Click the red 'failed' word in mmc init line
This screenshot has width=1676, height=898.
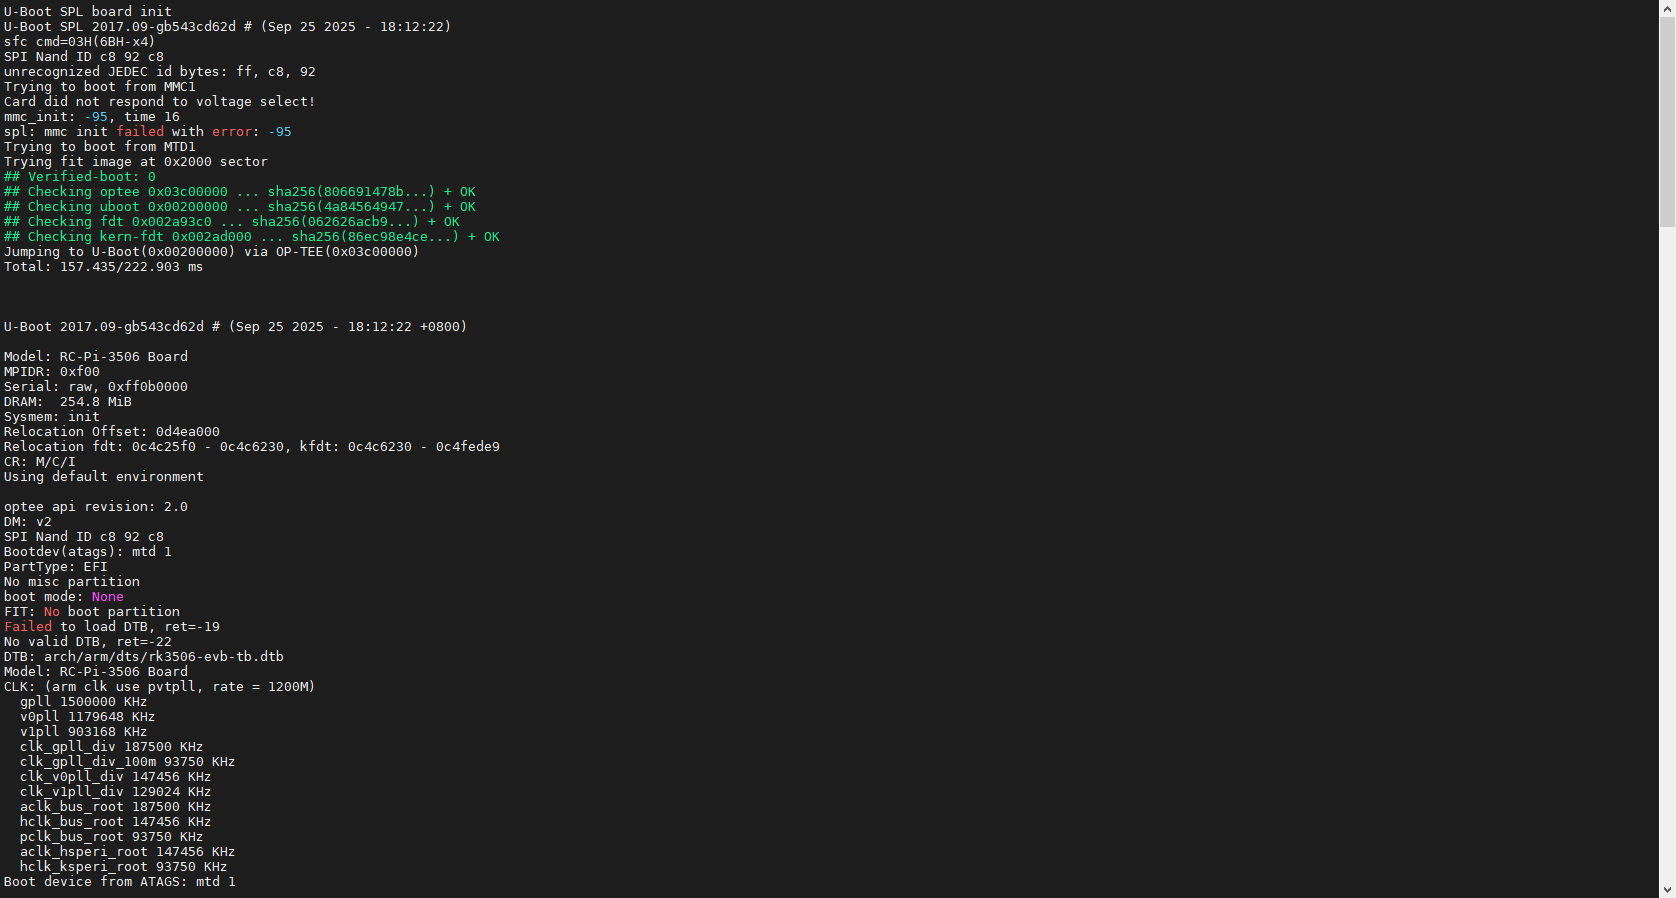(140, 132)
